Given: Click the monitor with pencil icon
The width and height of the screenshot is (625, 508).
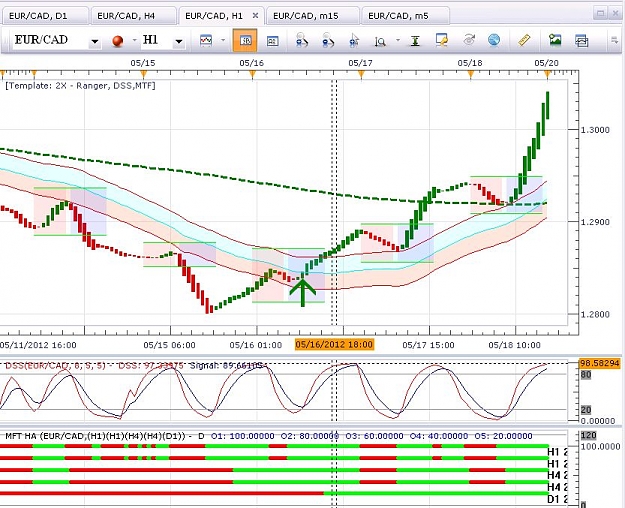Looking at the screenshot, I should [442, 40].
